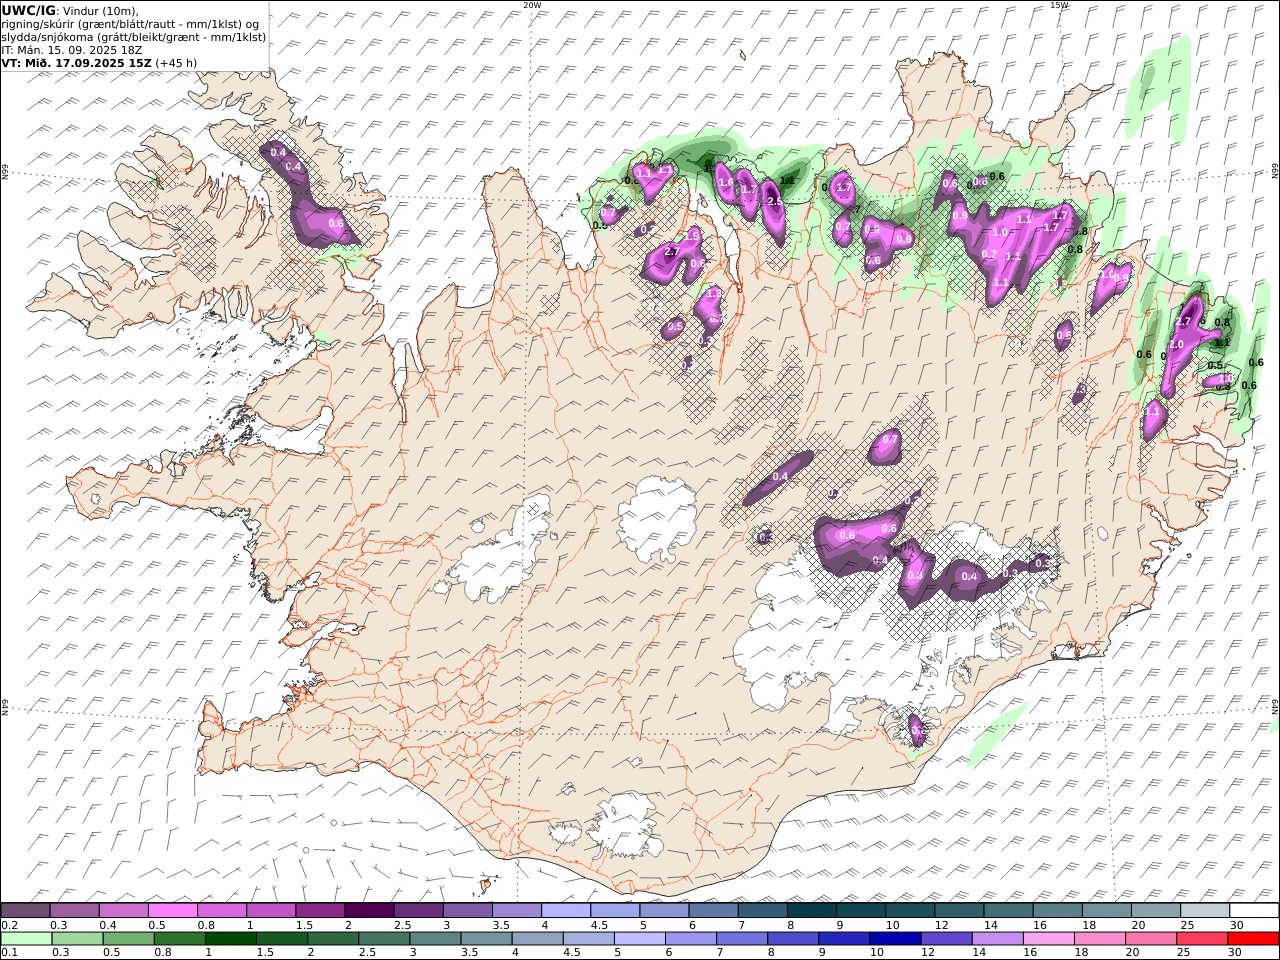Screen dimensions: 1280x960
Task: Click the '2.5' precipitation value on map
Action: coord(773,201)
